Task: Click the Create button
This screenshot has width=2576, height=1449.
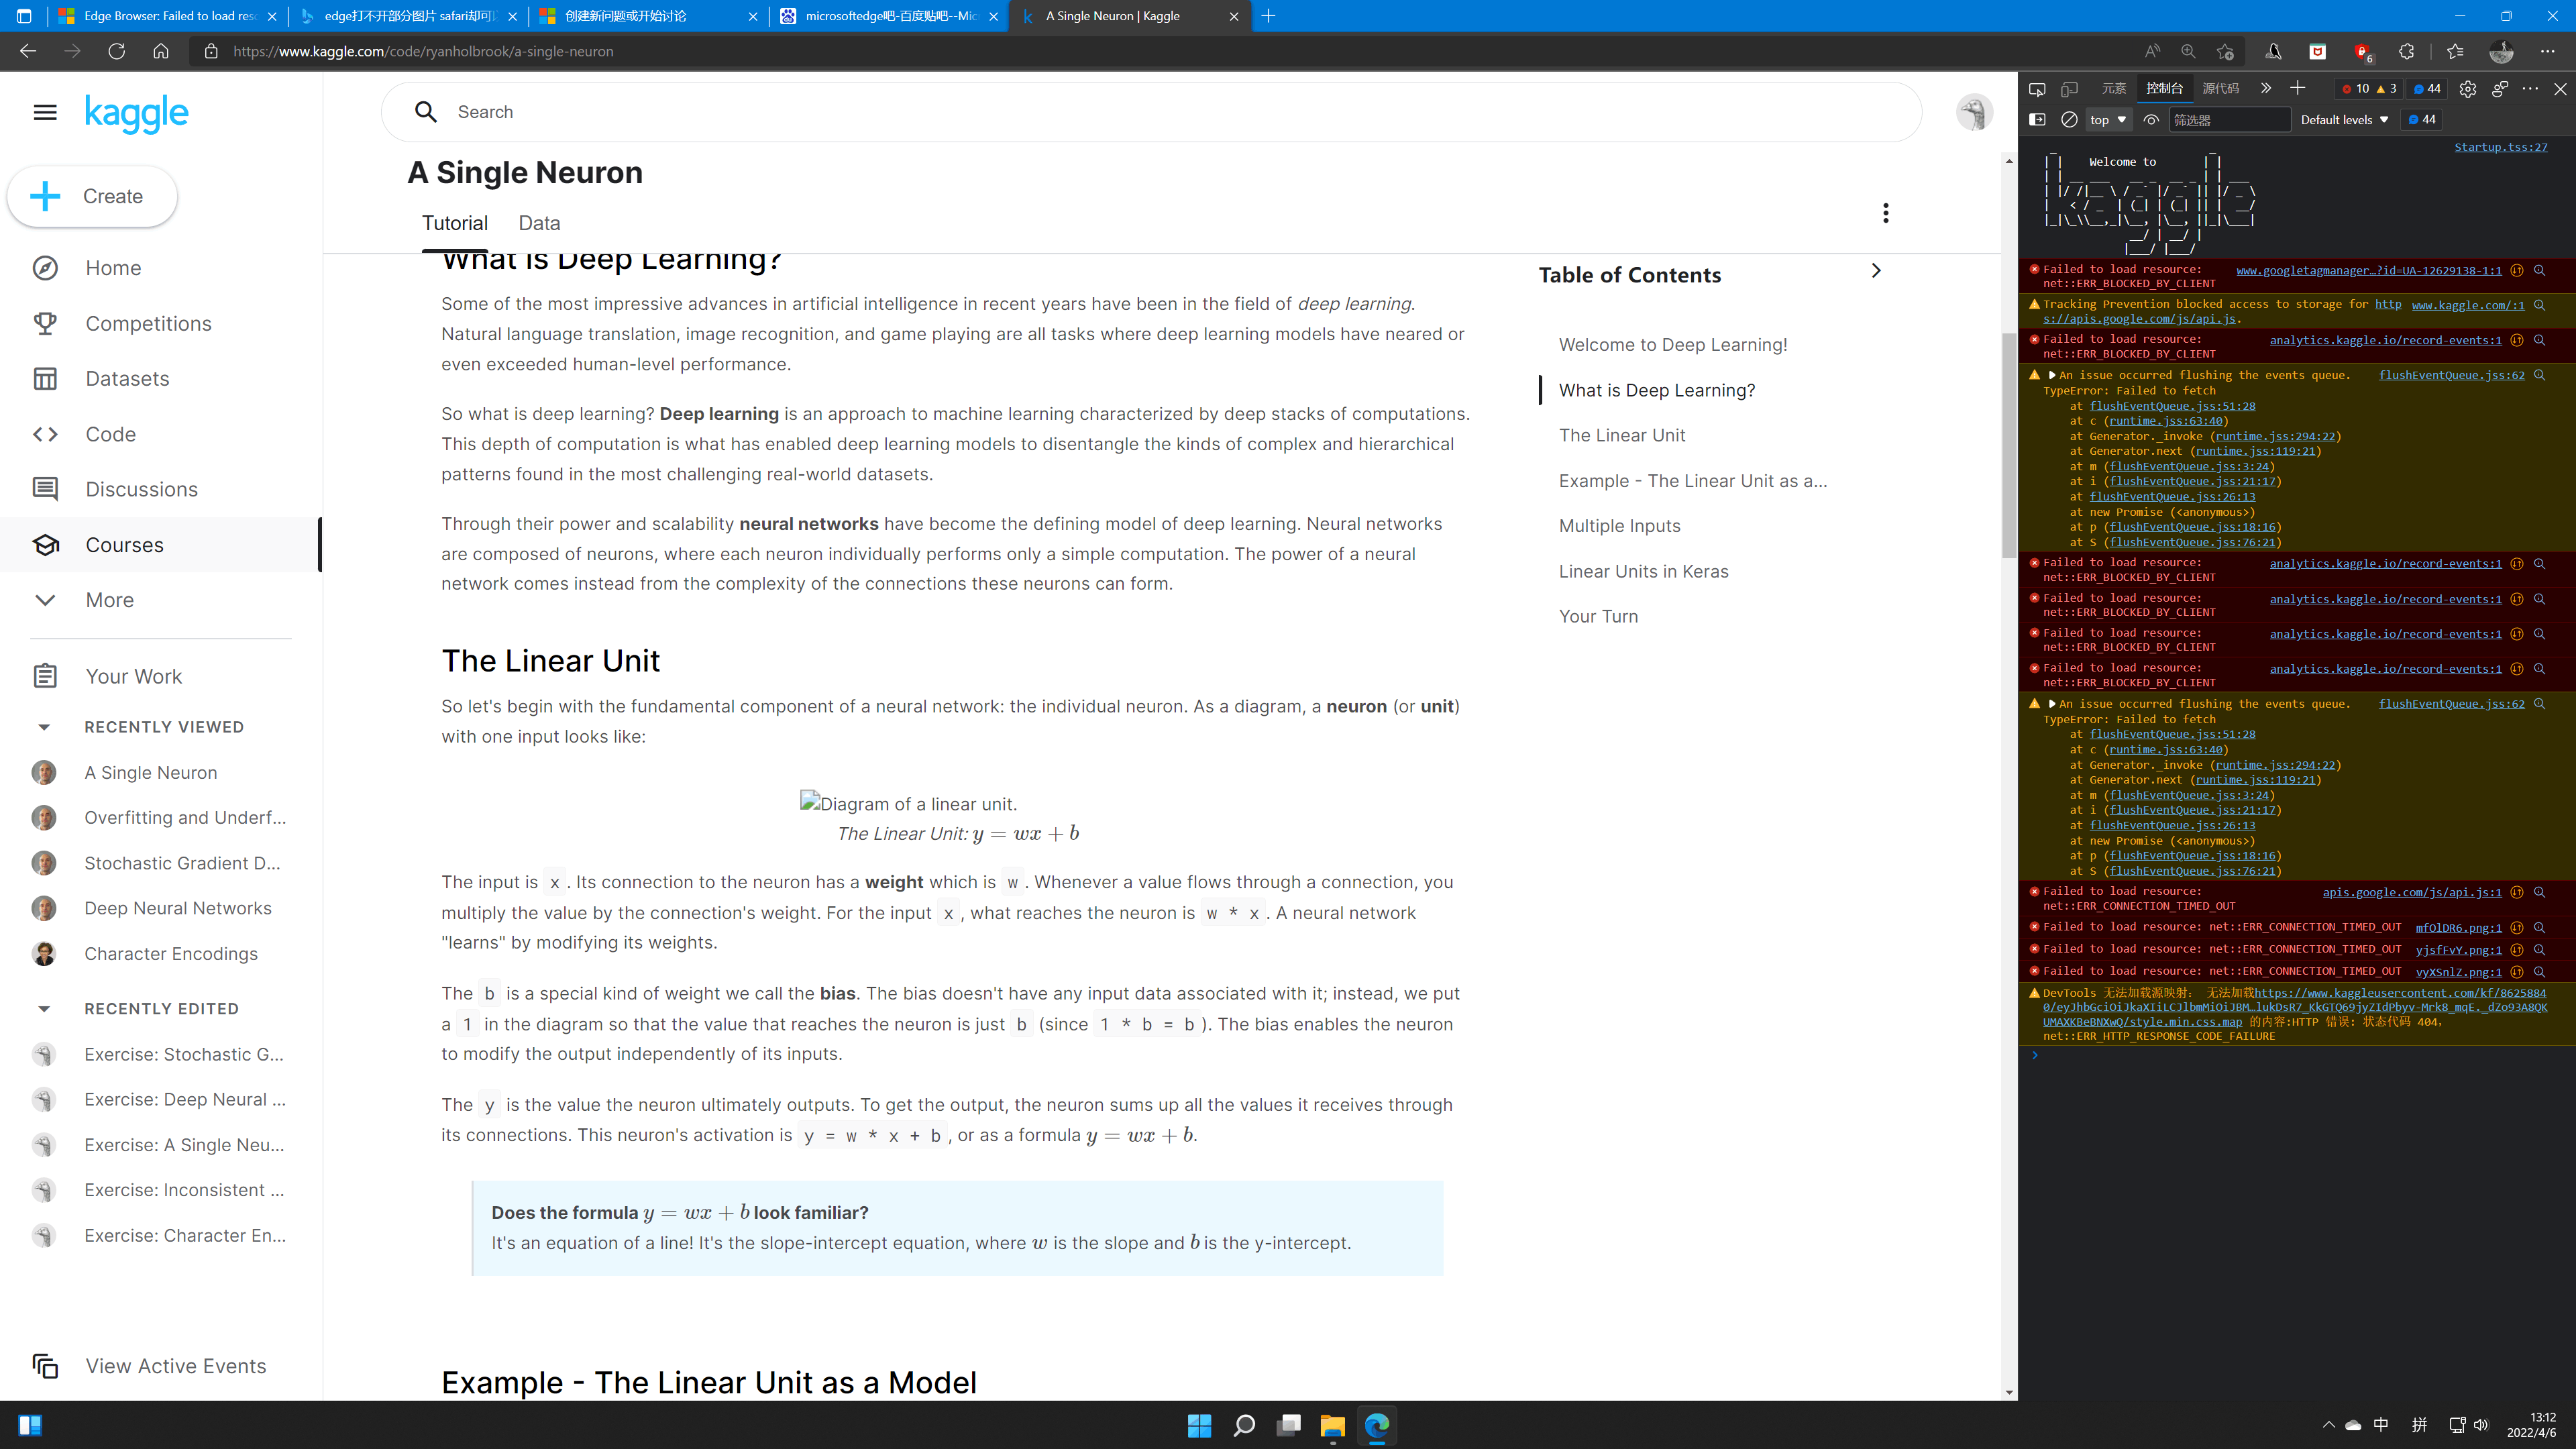Action: (x=93, y=197)
